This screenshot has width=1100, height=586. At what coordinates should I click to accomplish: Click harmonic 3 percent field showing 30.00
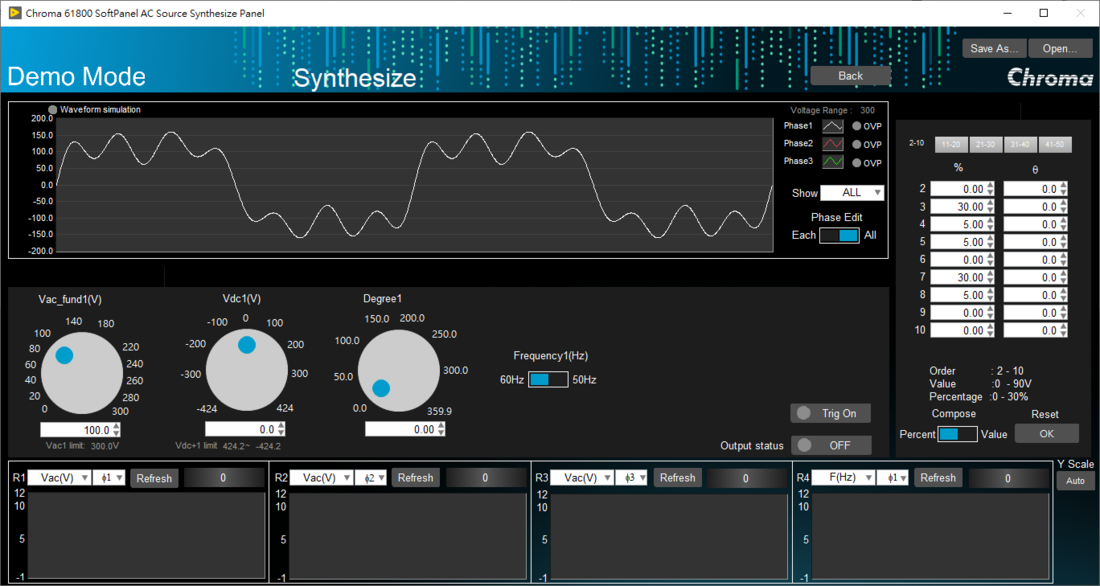(x=958, y=207)
